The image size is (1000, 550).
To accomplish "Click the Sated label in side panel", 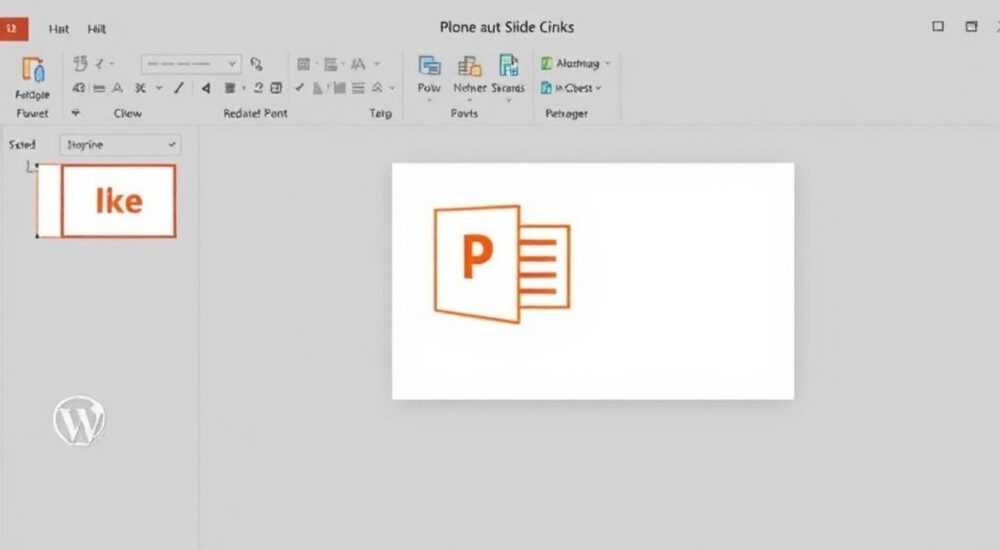I will point(22,145).
